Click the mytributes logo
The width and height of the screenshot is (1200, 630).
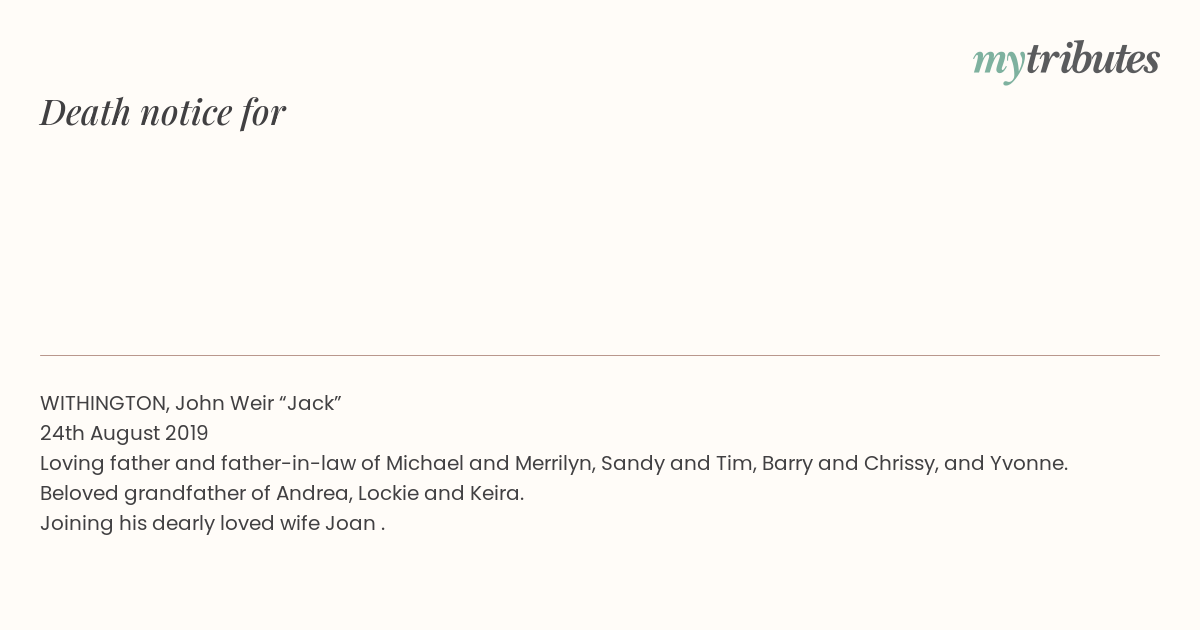[x=1066, y=61]
